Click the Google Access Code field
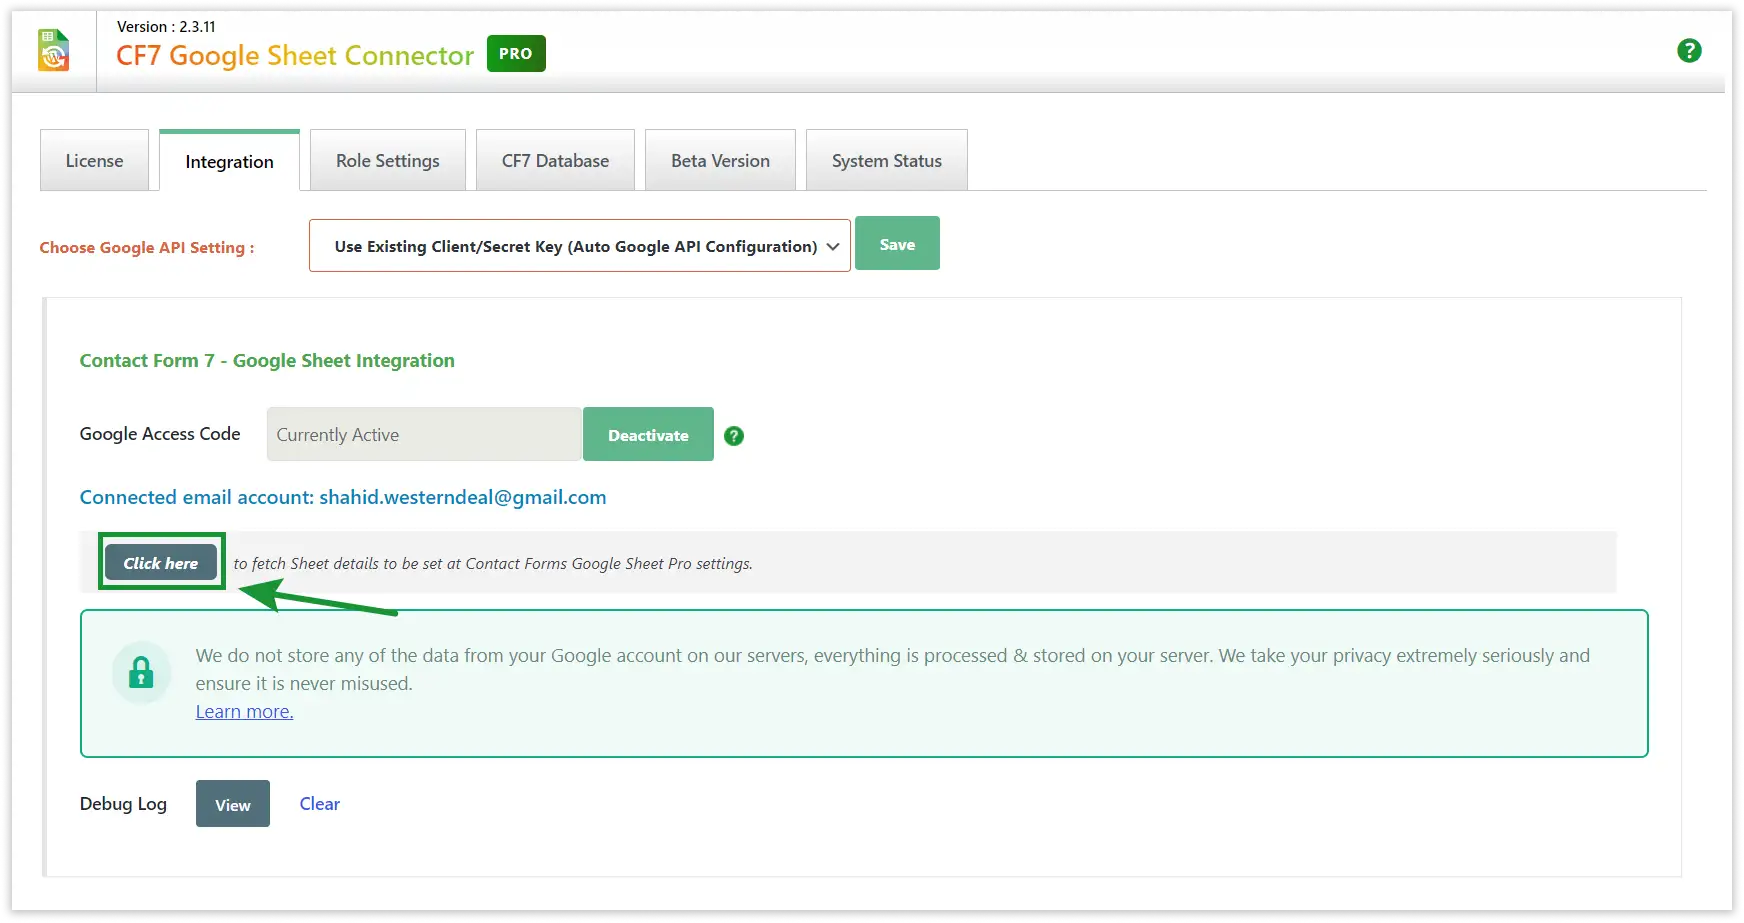Screen dimensions: 1744x923 pyautogui.click(x=424, y=435)
